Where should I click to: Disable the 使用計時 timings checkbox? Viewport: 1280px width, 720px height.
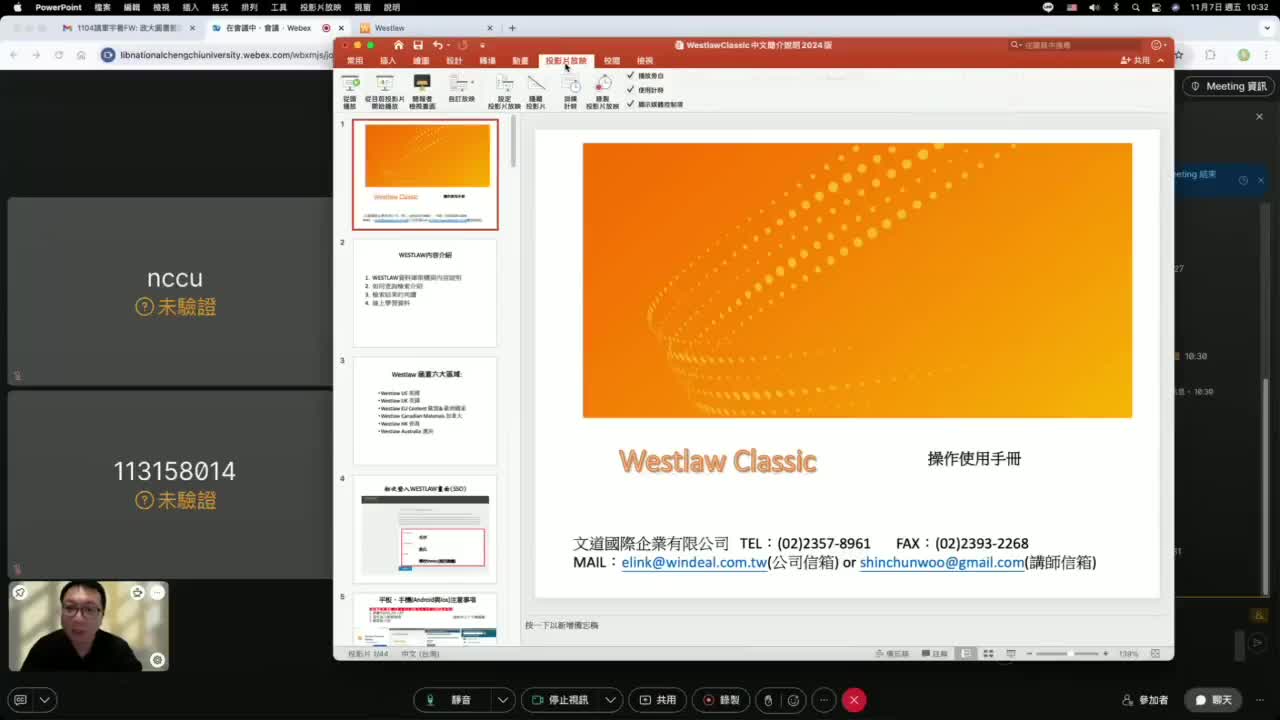632,88
